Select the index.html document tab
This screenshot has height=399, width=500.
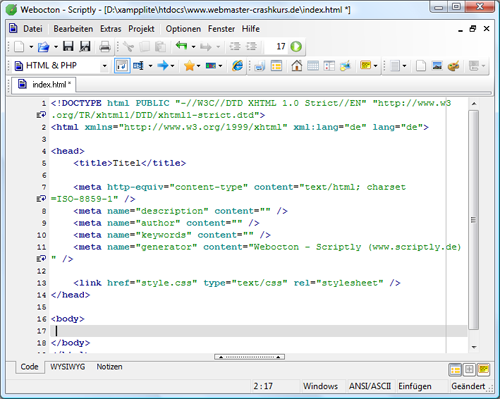coord(44,84)
